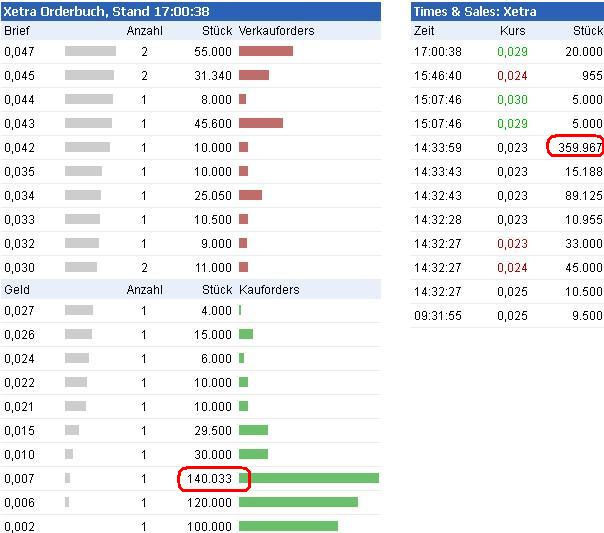Click quantity 100.000
This screenshot has width=604, height=533.
209,526
